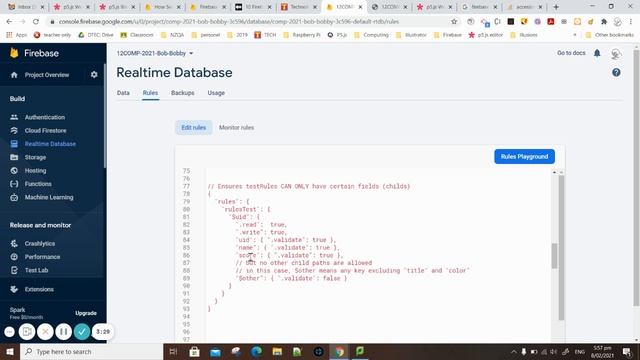640x360 pixels.
Task: Switch to the Usage tab
Action: point(216,93)
